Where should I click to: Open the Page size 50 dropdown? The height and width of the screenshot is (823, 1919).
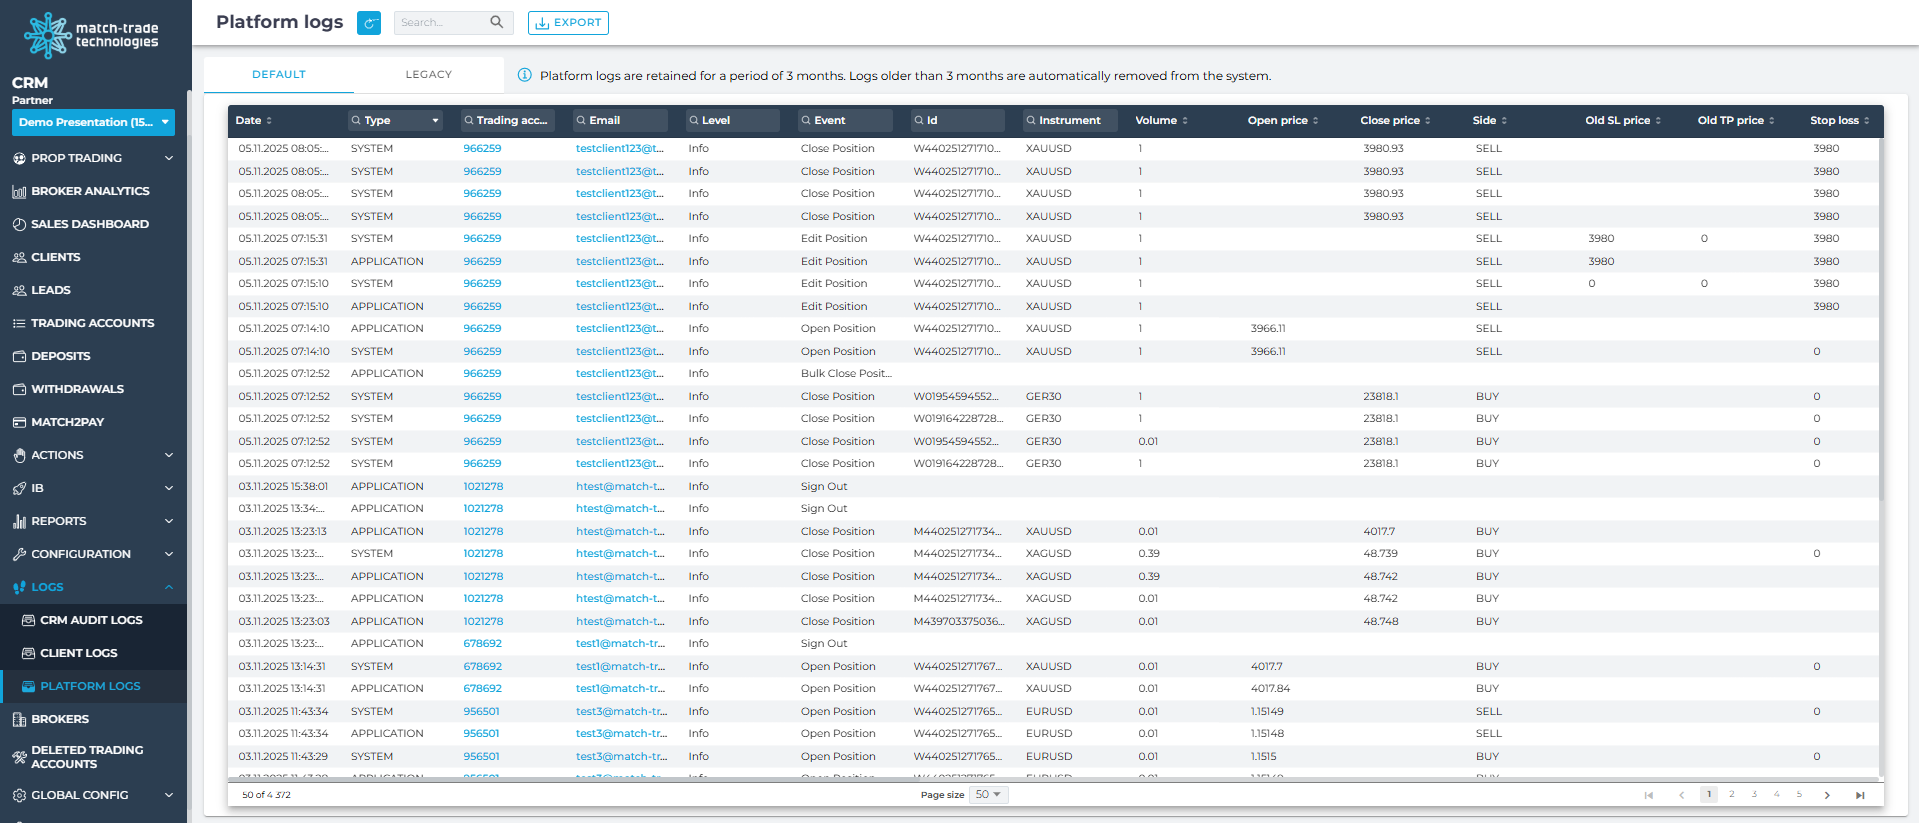(x=990, y=795)
